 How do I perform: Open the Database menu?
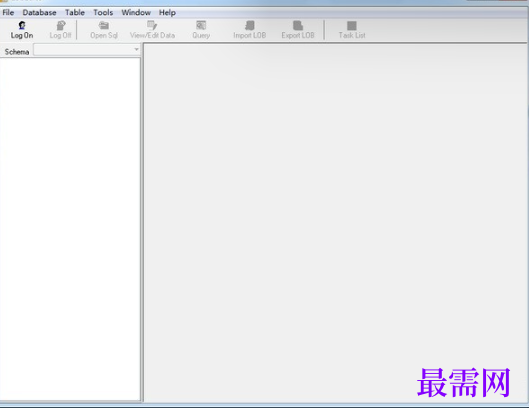pyautogui.click(x=39, y=12)
